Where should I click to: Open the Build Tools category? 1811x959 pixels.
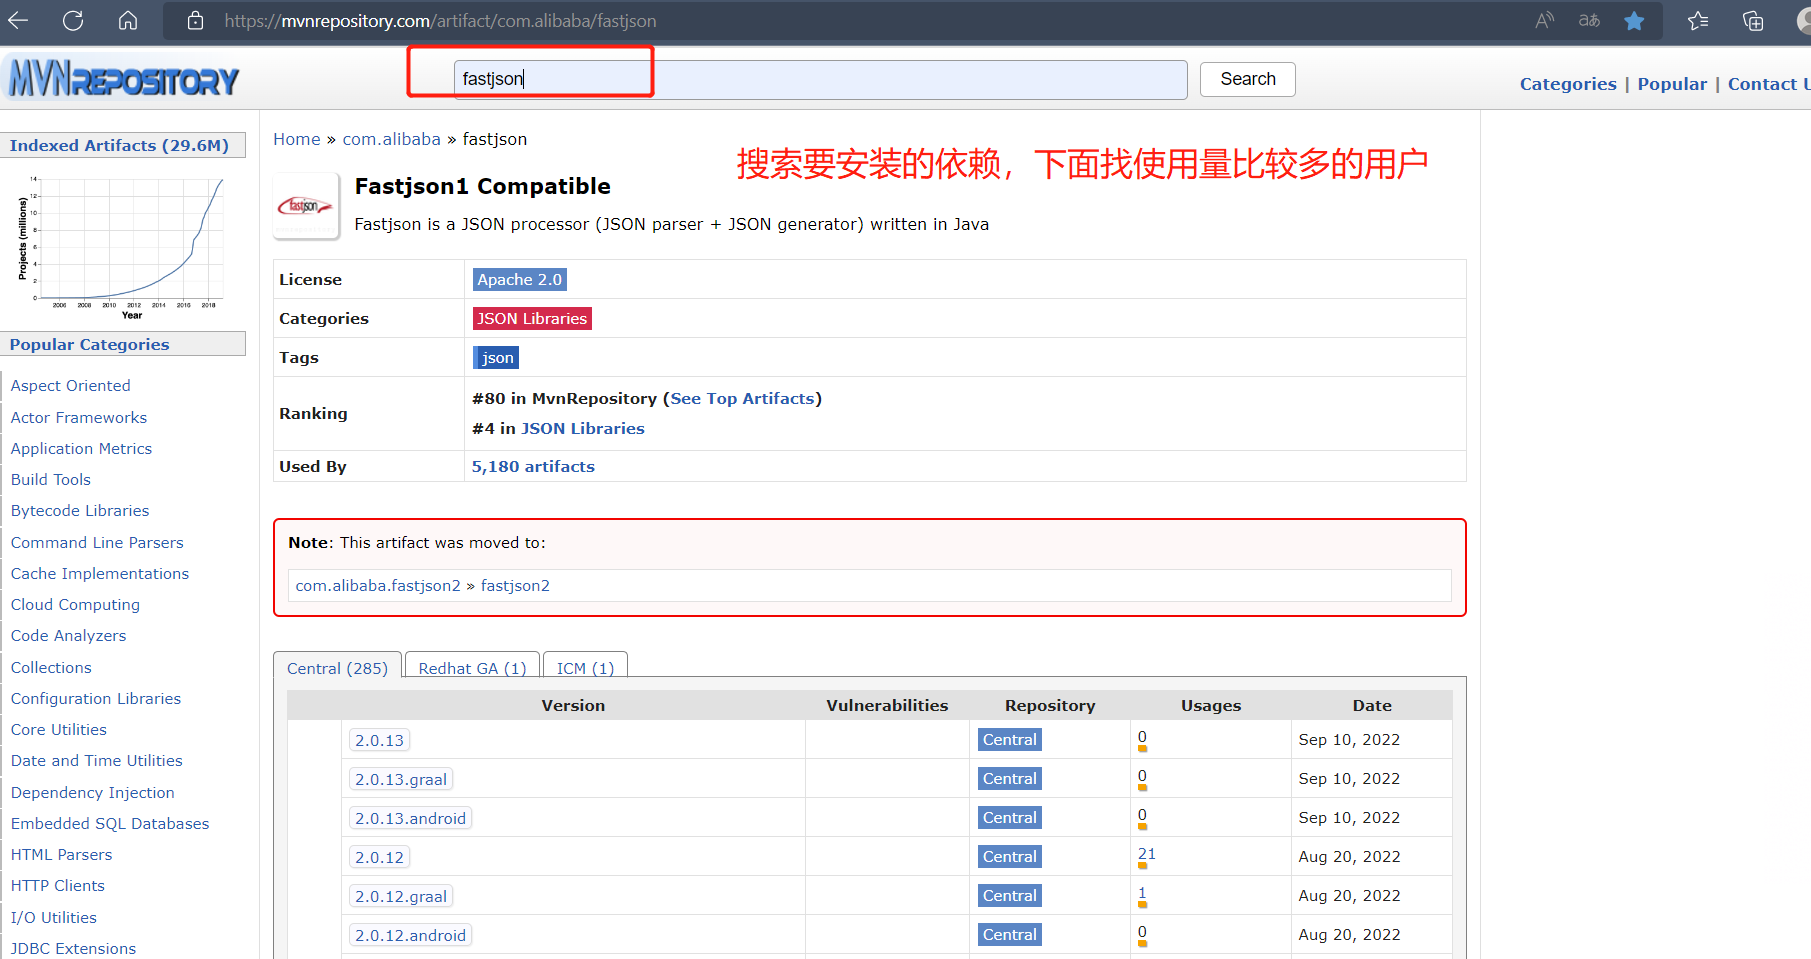click(50, 479)
